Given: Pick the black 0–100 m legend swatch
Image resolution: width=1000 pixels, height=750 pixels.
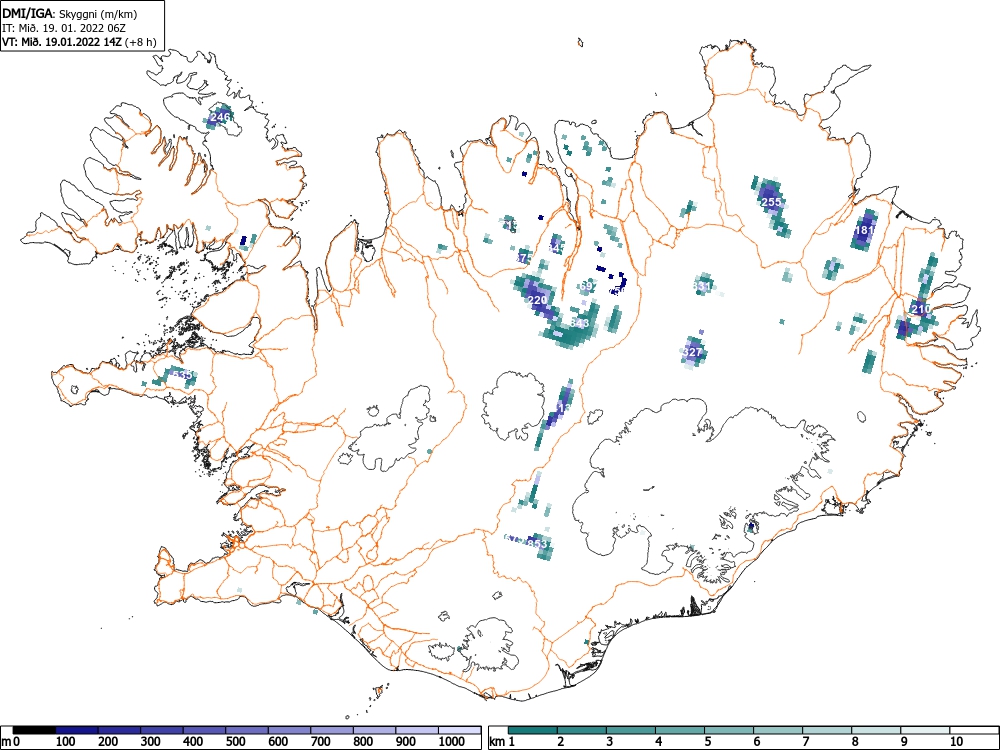Looking at the screenshot, I should click(x=34, y=730).
